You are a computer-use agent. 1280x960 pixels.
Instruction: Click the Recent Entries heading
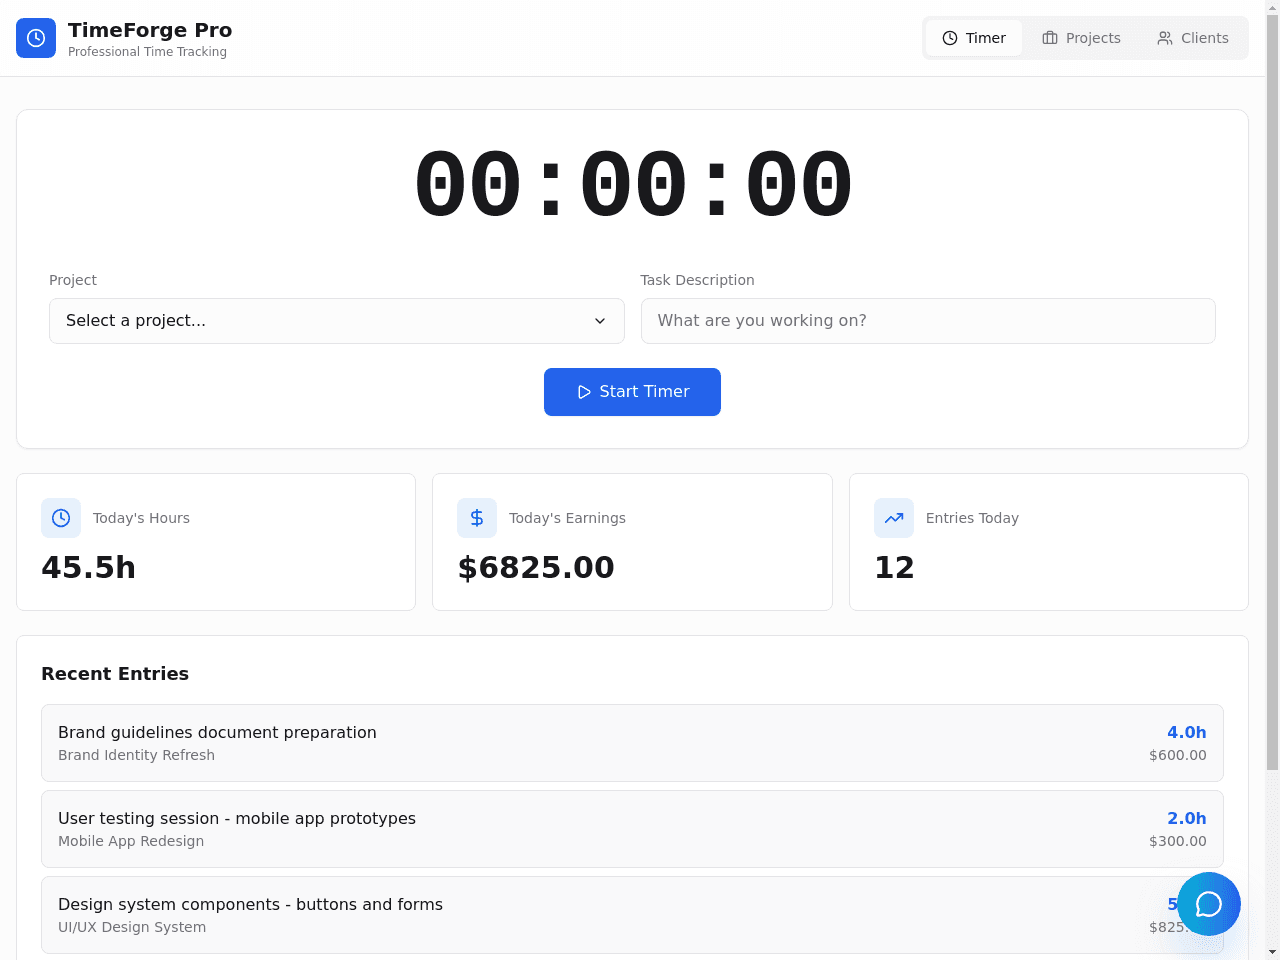115,674
